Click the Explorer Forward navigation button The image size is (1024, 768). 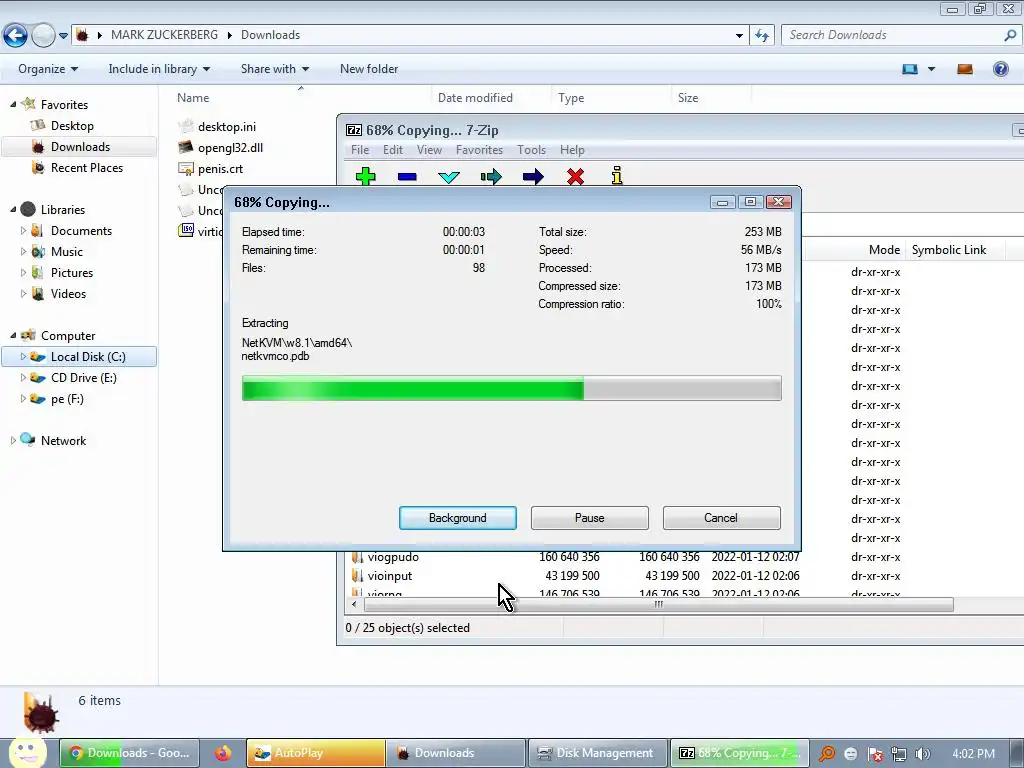click(43, 35)
